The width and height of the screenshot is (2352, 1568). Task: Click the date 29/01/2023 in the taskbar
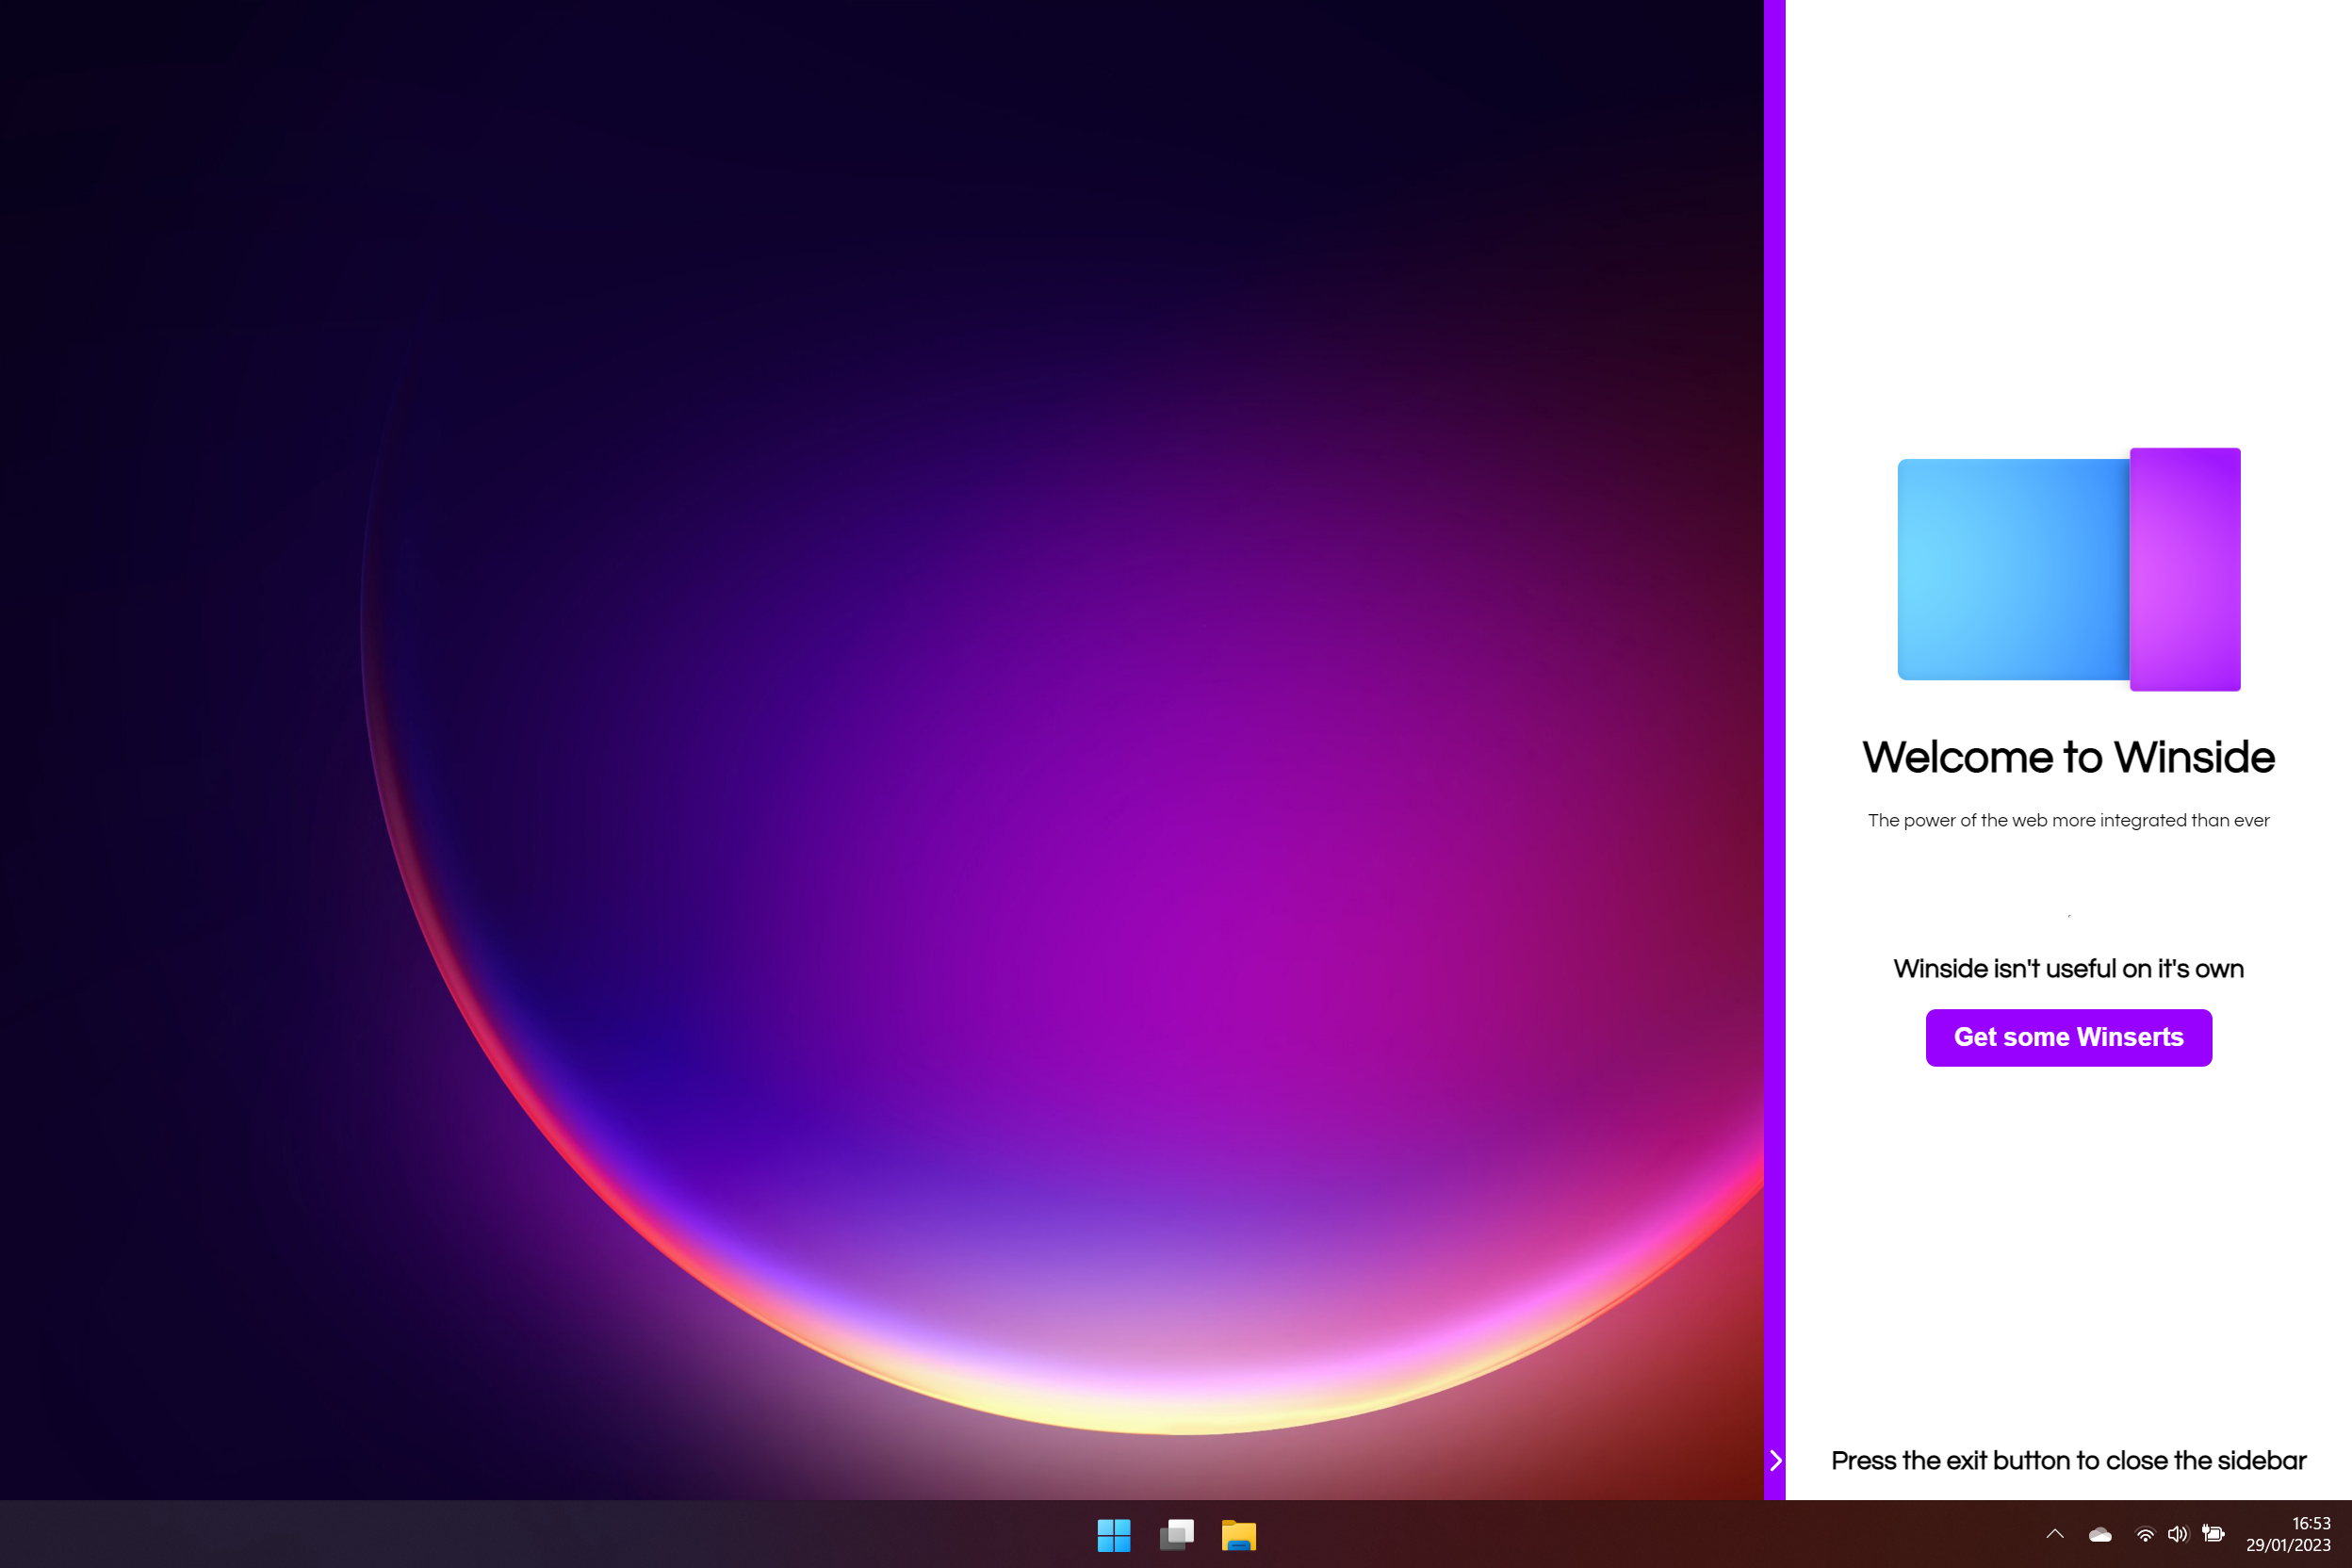2288,1545
